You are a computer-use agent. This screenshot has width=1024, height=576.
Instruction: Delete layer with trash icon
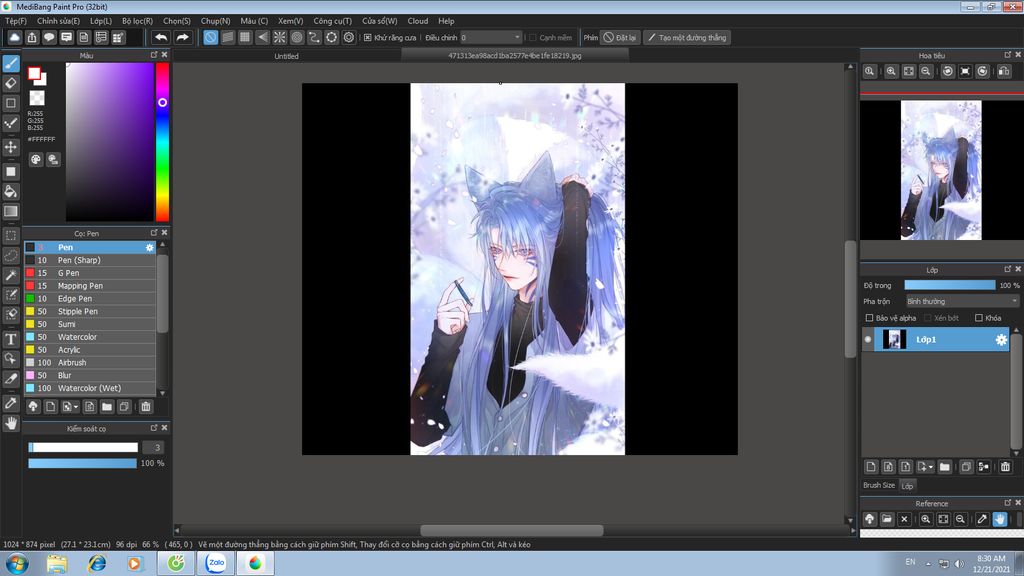pyautogui.click(x=1005, y=466)
